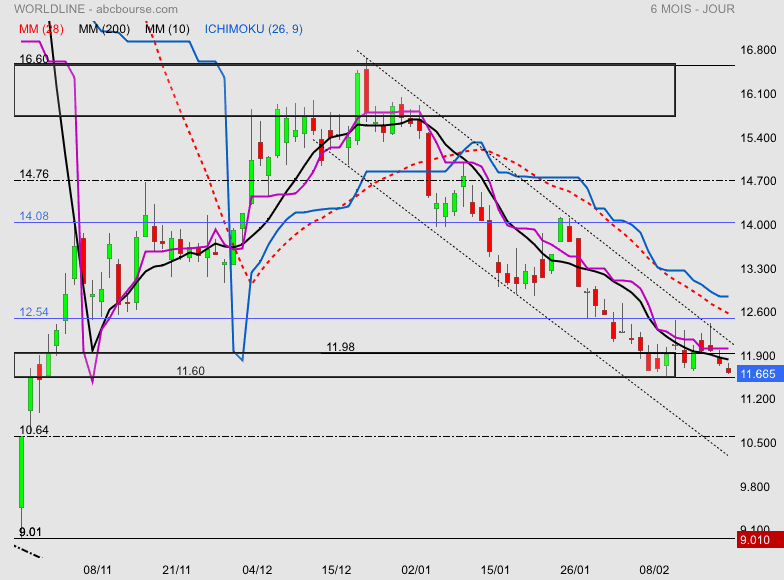Click the 6 MOIS - JOUR label

click(x=692, y=9)
